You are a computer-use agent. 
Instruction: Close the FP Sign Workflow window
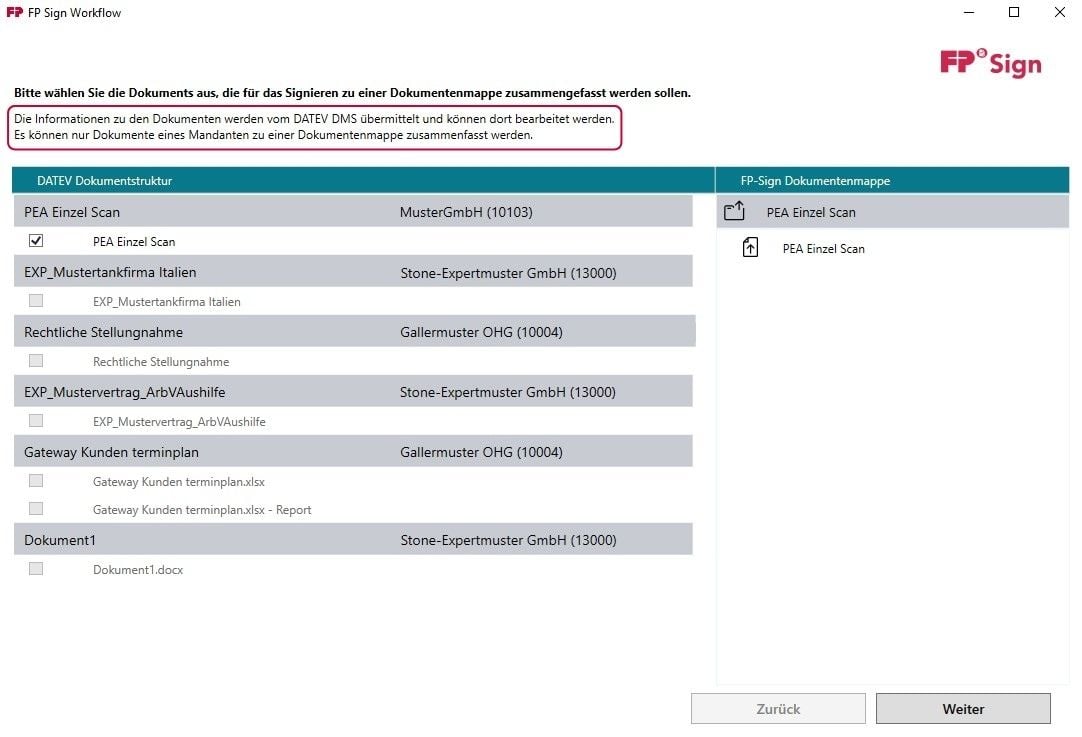point(1059,12)
